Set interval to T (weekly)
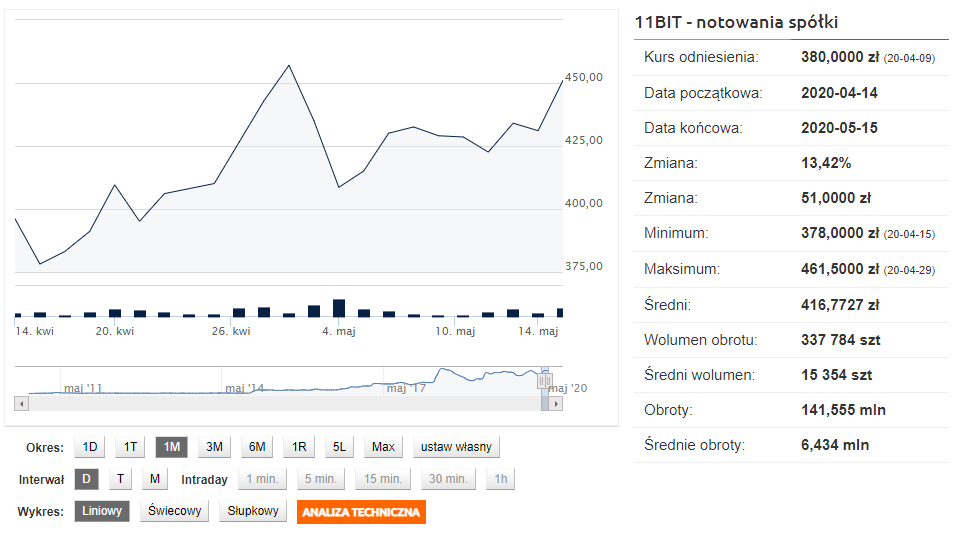Image resolution: width=961 pixels, height=541 pixels. 121,479
